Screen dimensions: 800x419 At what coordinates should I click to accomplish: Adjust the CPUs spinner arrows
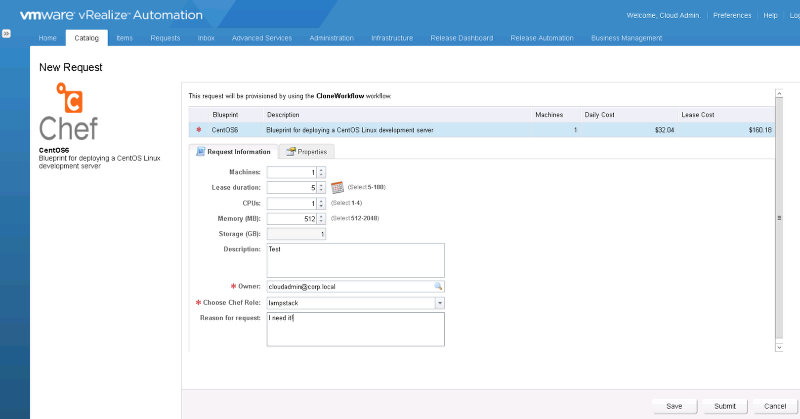pos(321,203)
